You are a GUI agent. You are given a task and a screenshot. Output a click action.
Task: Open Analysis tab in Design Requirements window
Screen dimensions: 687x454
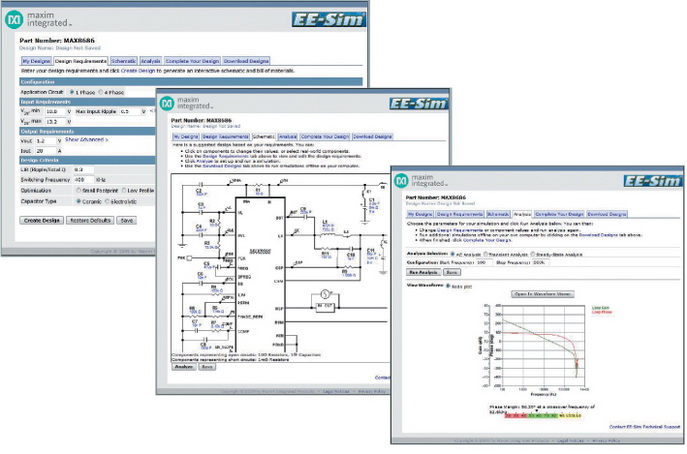(151, 61)
